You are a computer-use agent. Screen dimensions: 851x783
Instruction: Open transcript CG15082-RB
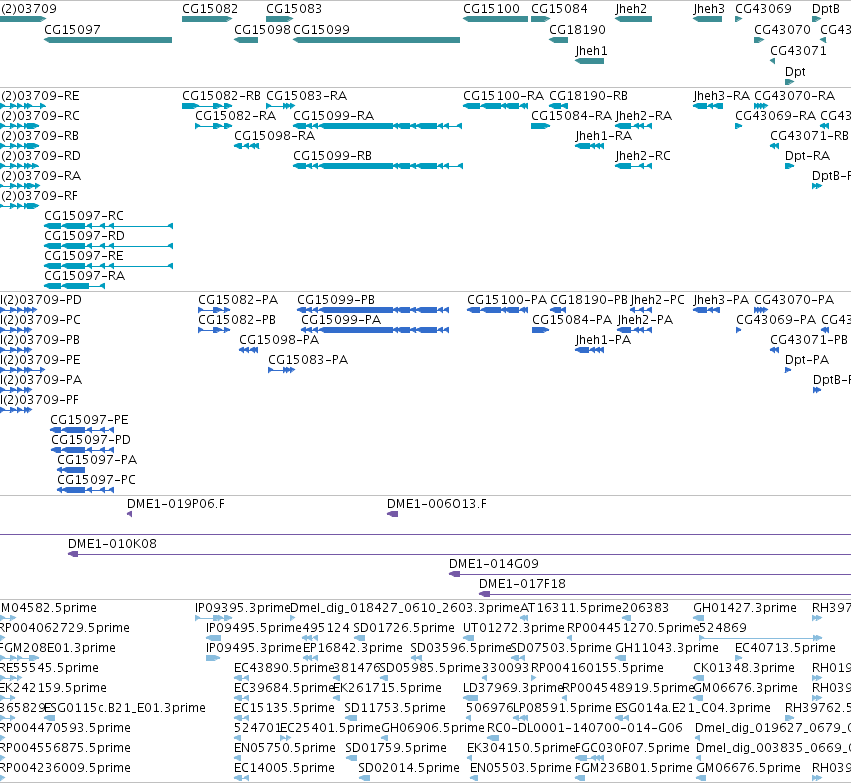click(221, 96)
